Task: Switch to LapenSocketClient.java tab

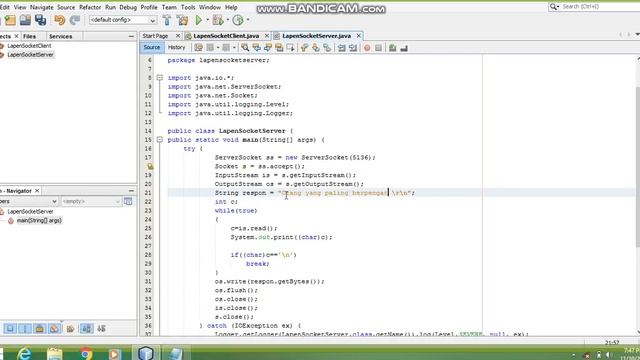Action: click(x=226, y=36)
